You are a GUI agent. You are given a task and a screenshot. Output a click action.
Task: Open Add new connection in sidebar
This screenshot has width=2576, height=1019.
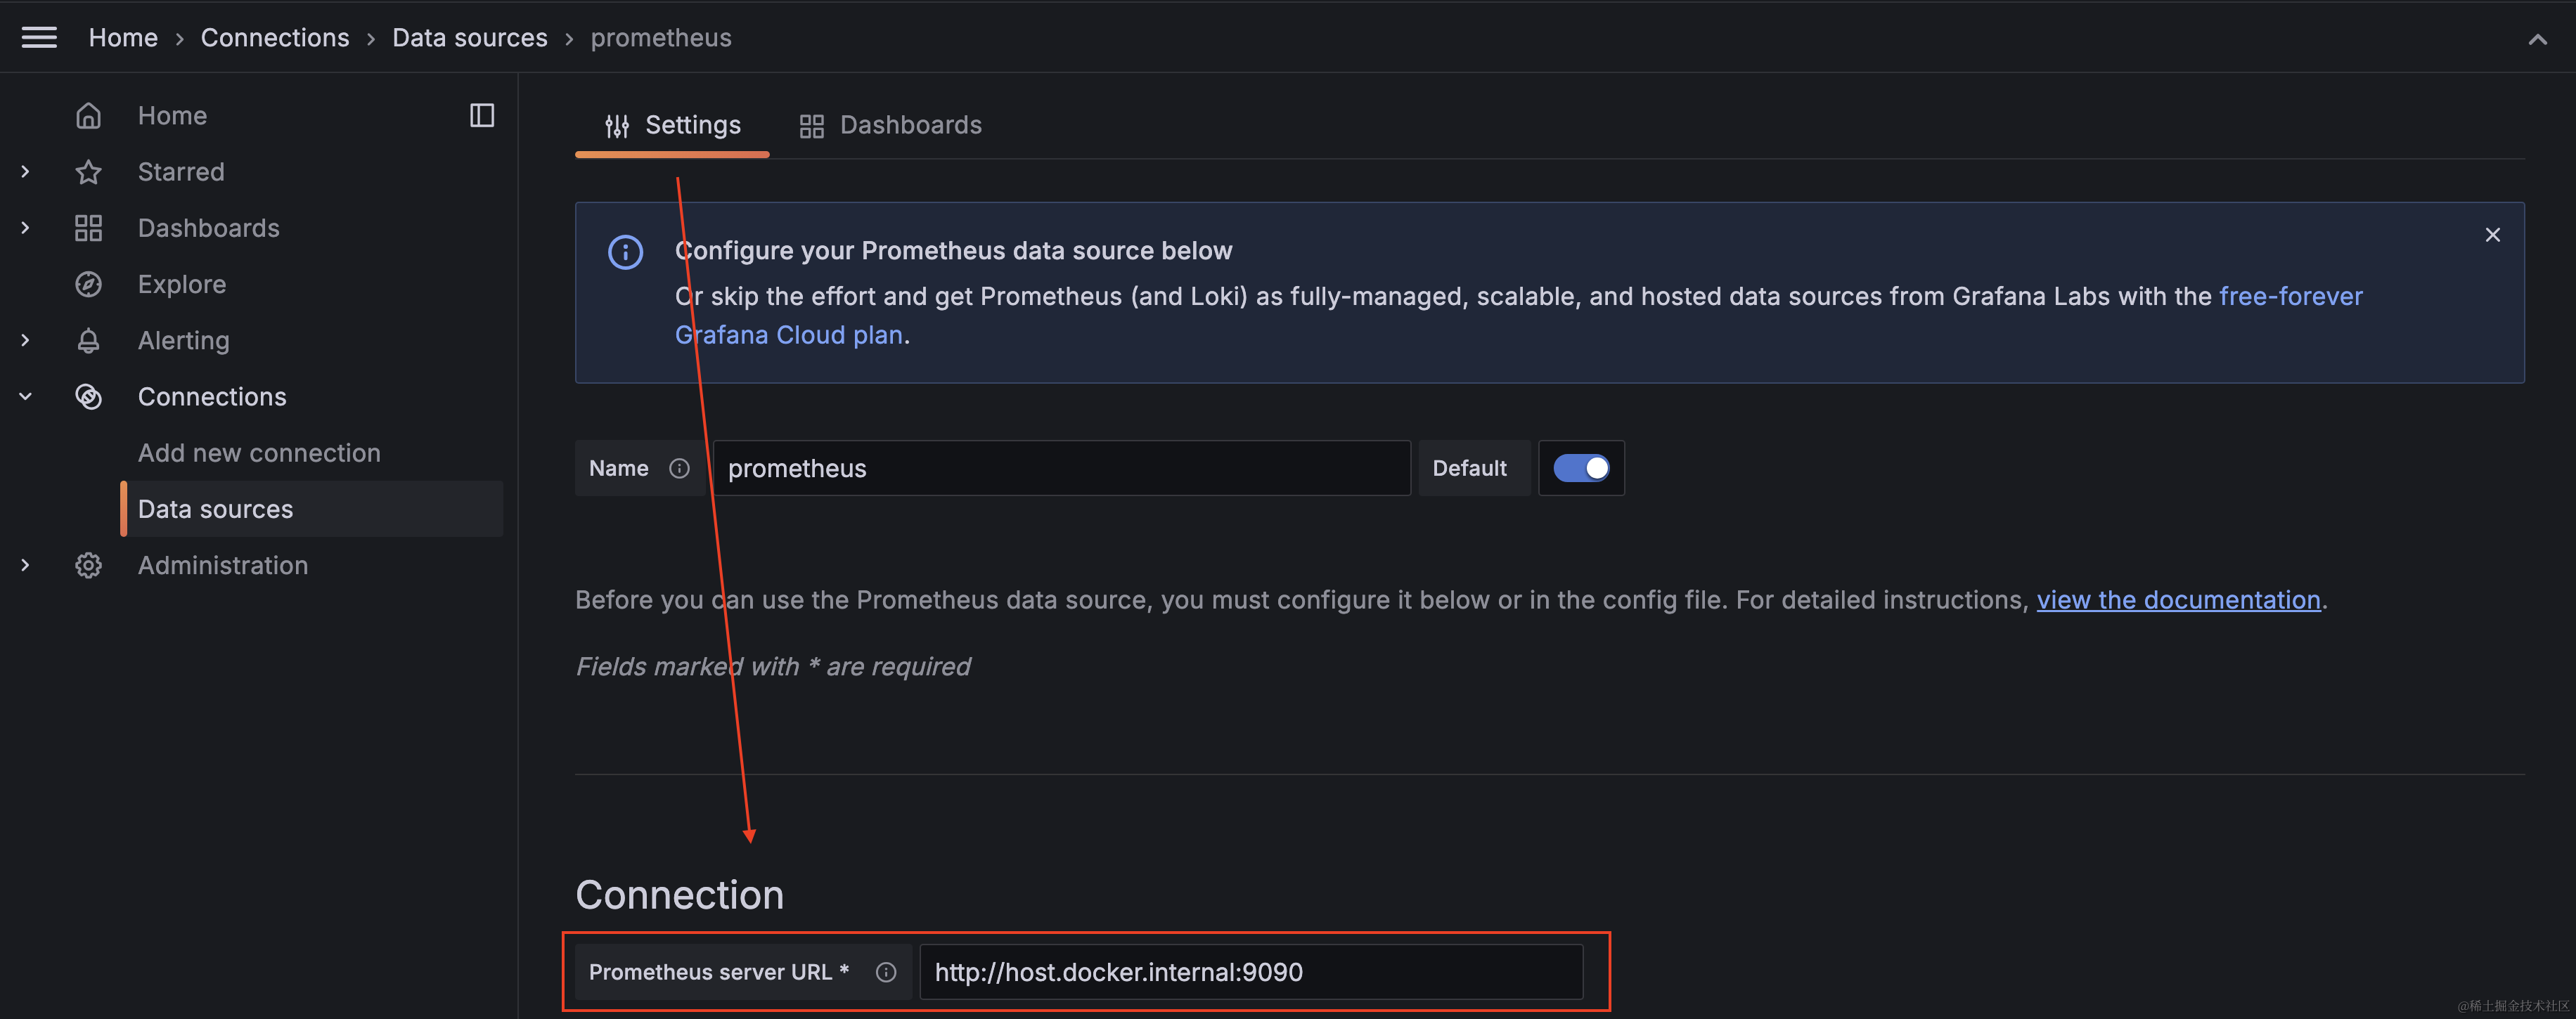point(259,453)
